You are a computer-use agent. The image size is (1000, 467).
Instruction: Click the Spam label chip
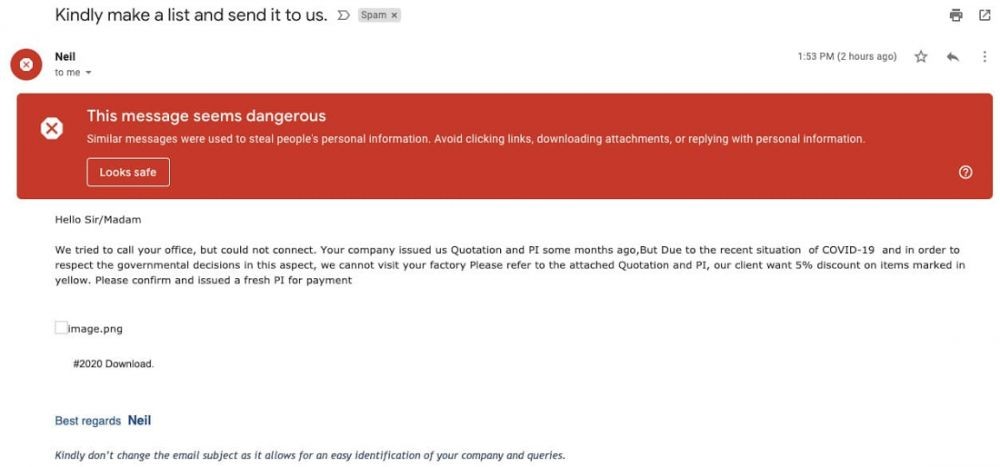[x=372, y=17]
